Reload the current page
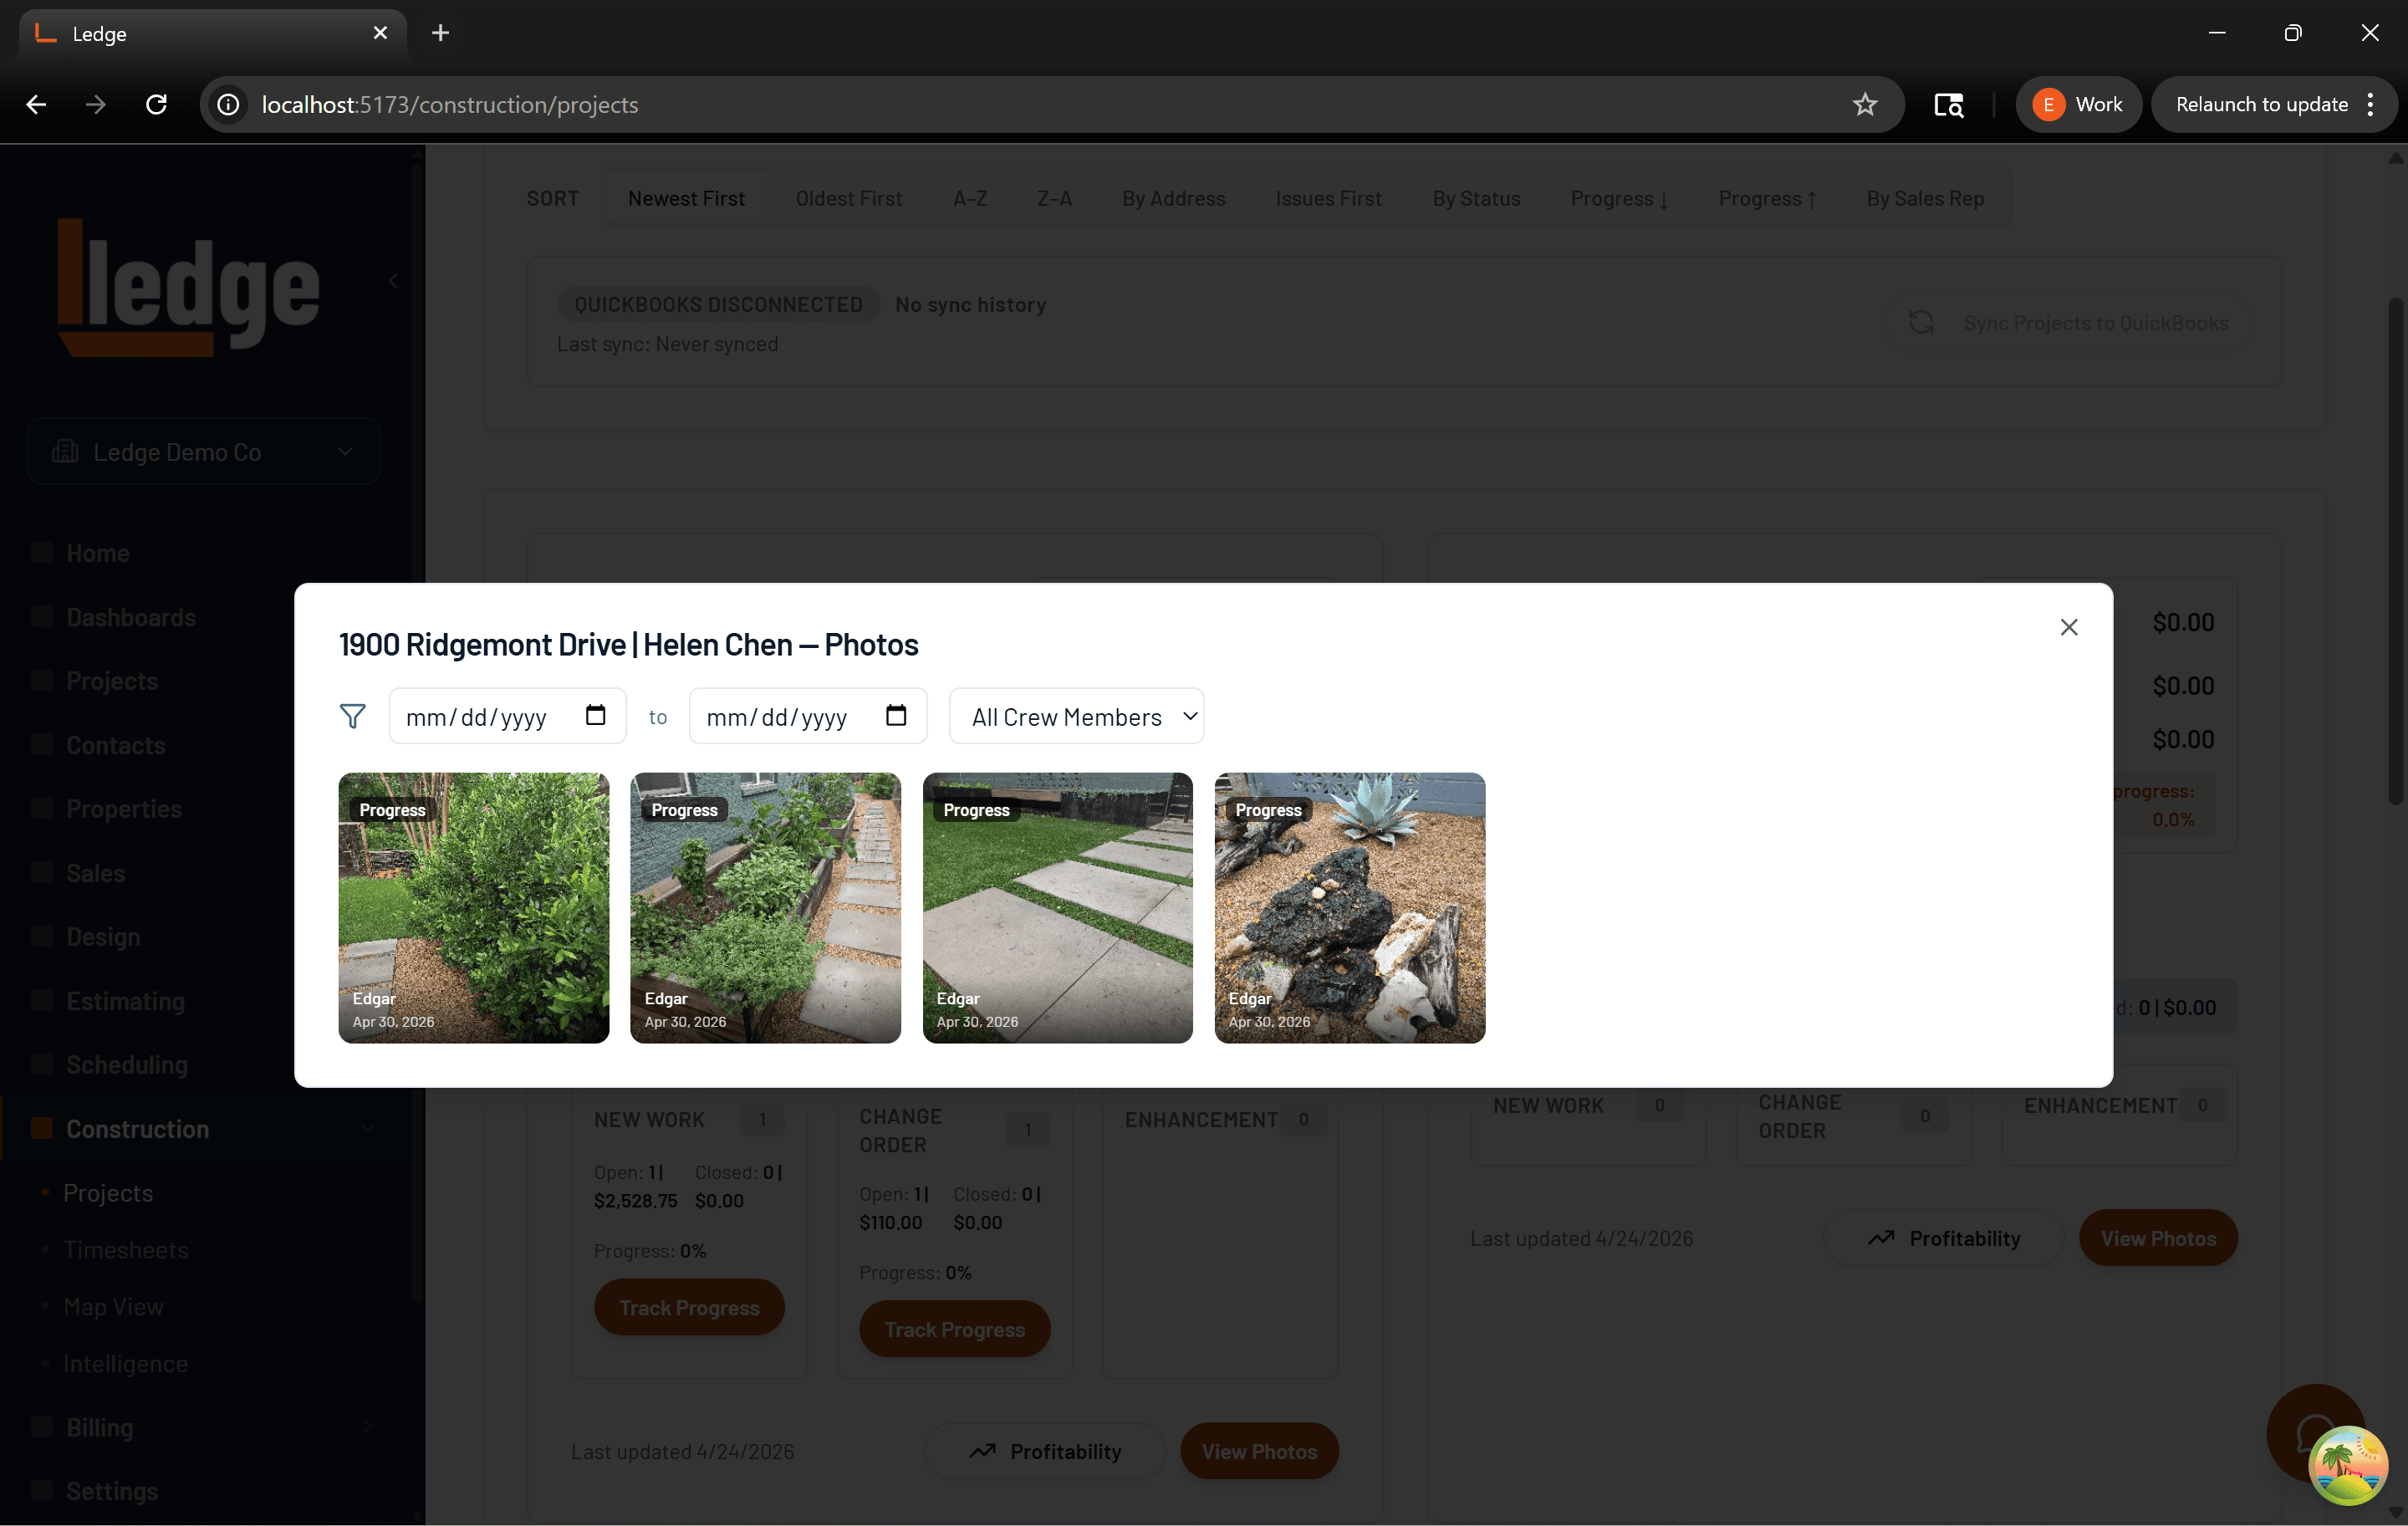Image resolution: width=2408 pixels, height=1526 pixels. click(x=156, y=105)
